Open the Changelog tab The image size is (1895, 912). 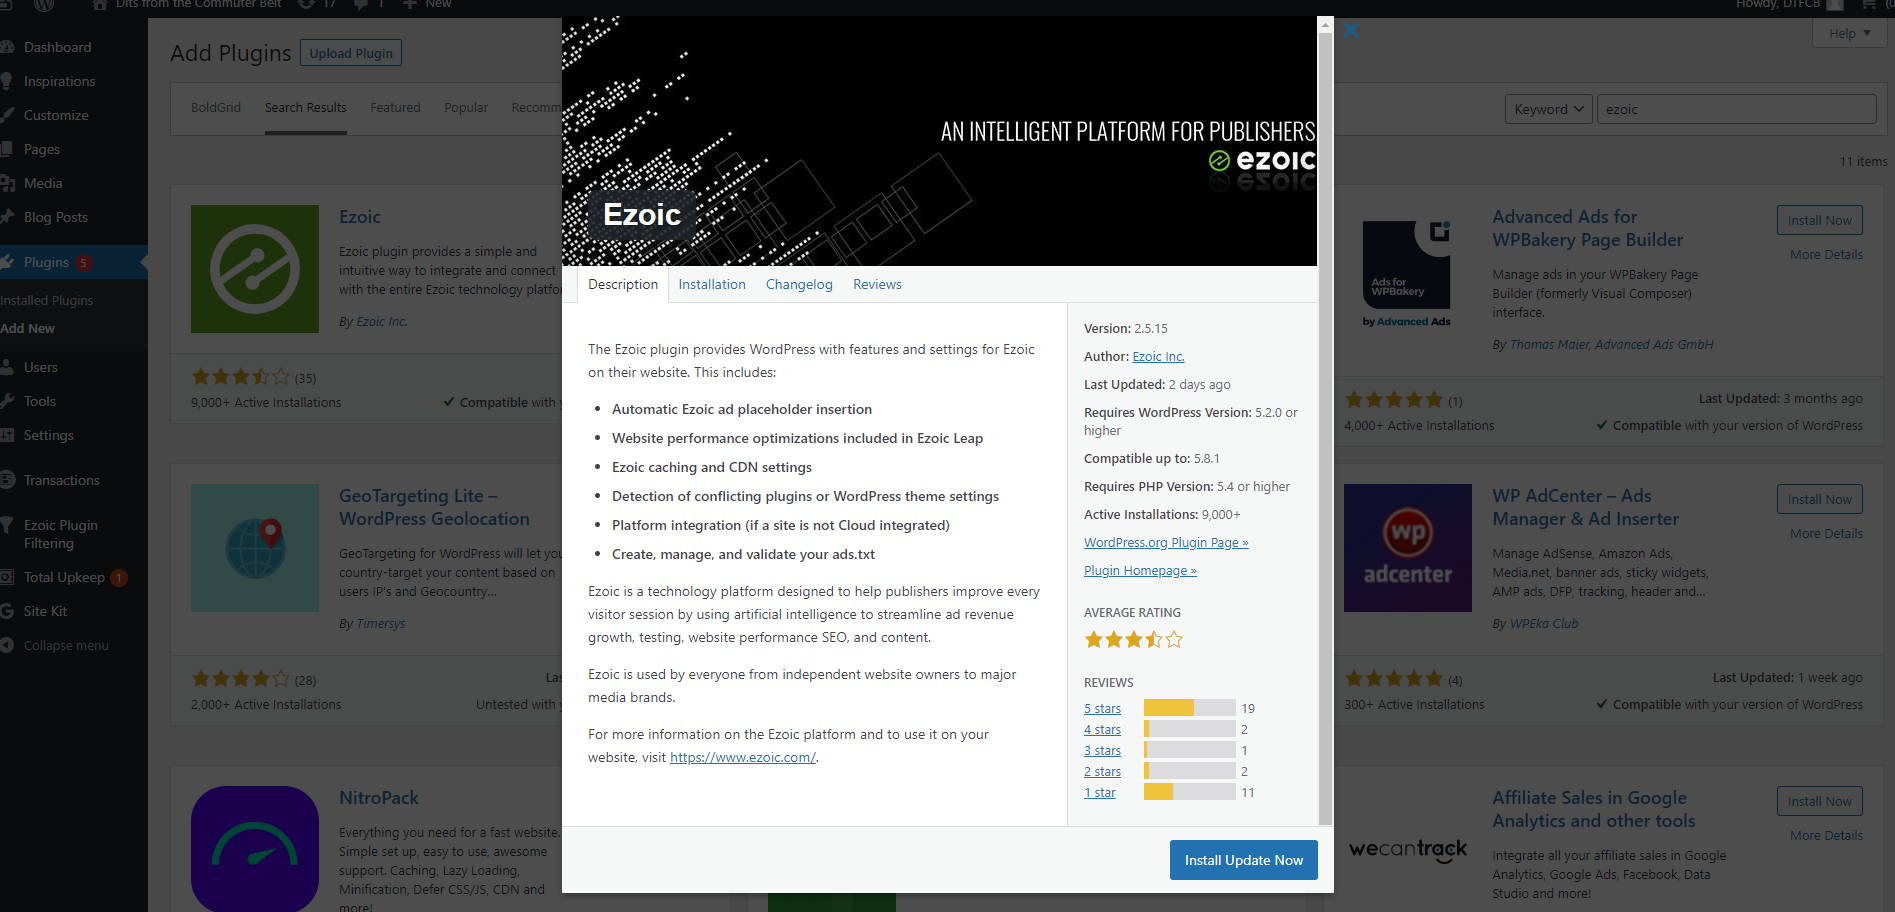coord(798,284)
